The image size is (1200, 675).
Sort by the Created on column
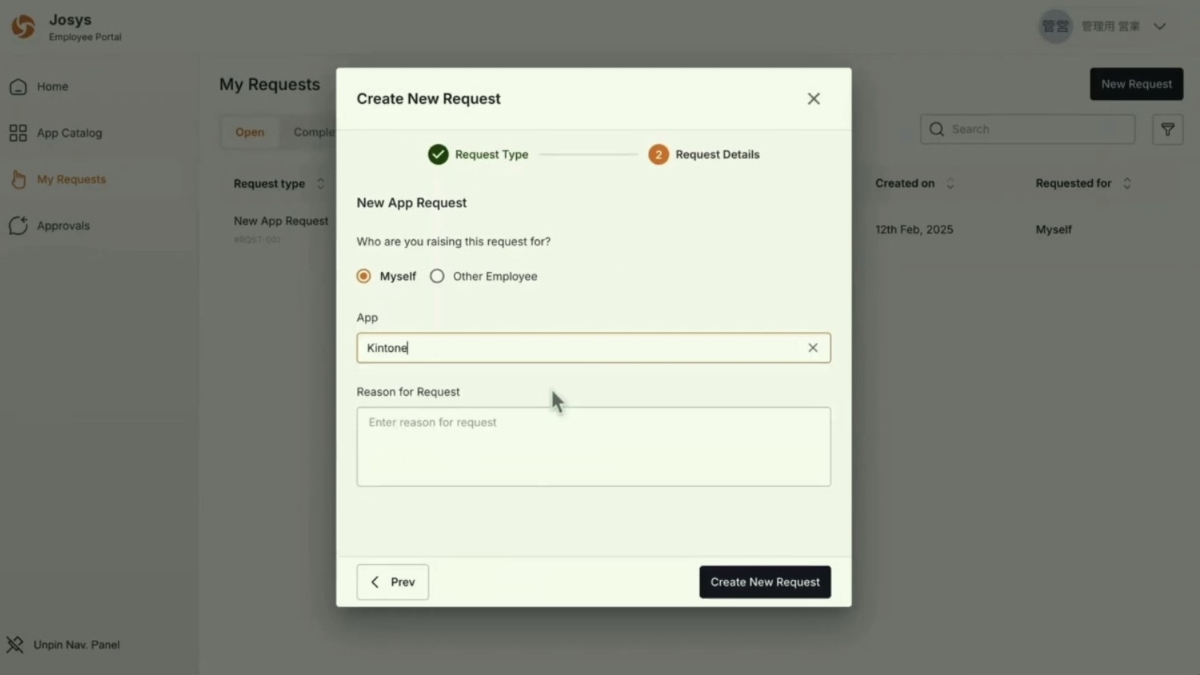tap(950, 184)
